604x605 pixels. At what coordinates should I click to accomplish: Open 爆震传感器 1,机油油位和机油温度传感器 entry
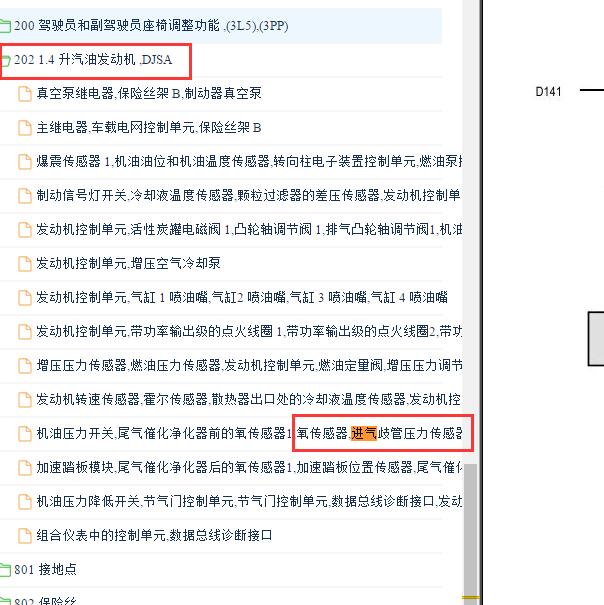tap(249, 161)
